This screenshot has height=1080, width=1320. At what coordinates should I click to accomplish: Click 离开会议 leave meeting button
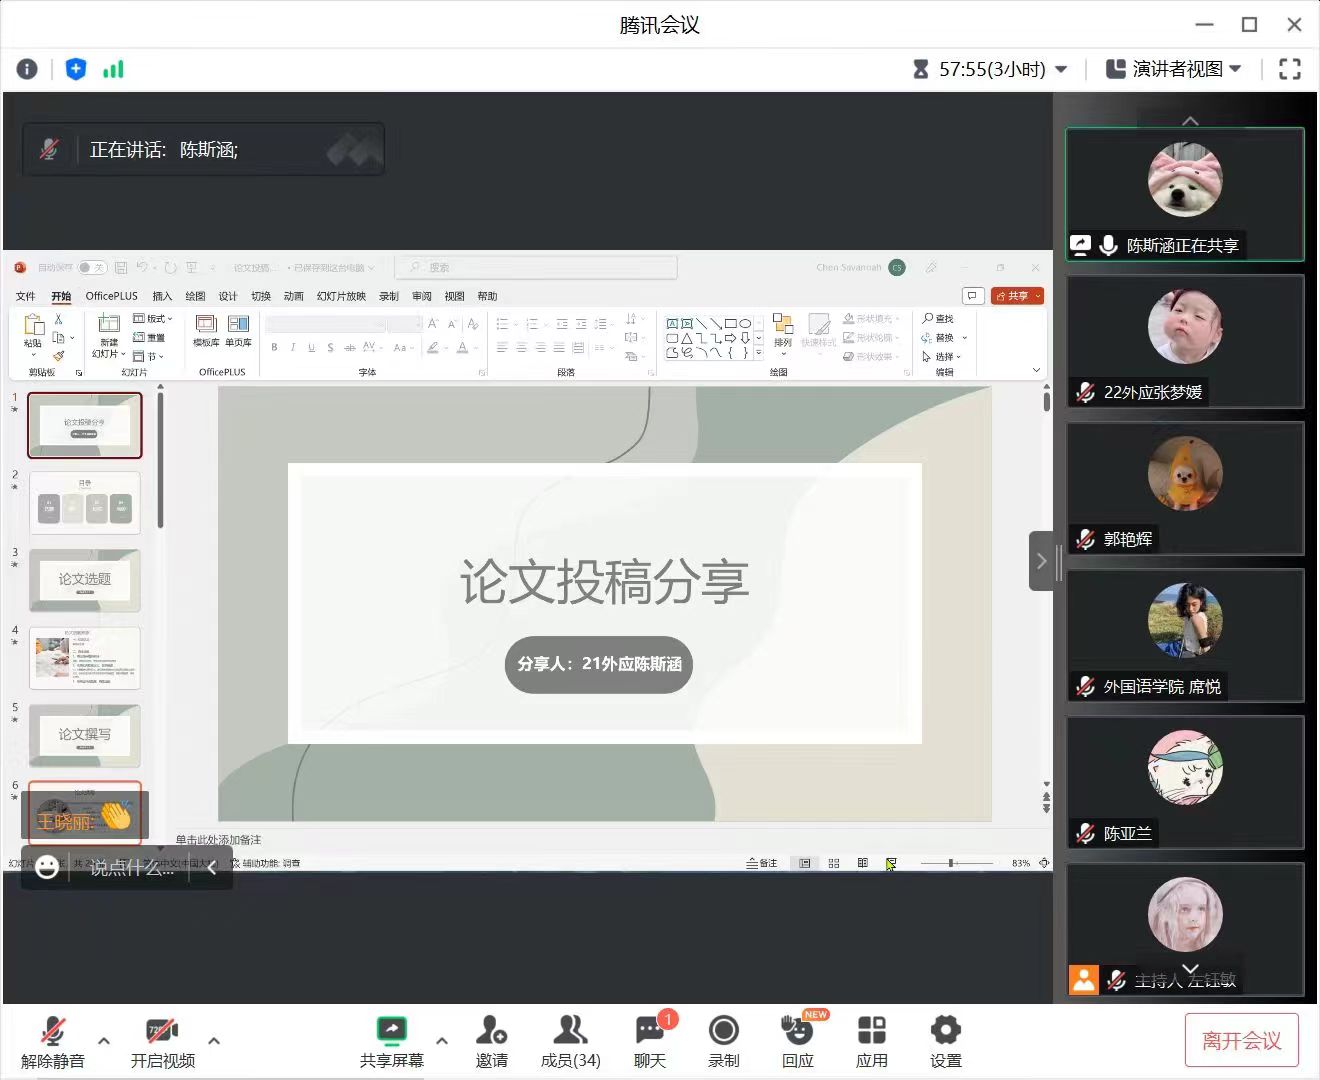point(1241,1041)
